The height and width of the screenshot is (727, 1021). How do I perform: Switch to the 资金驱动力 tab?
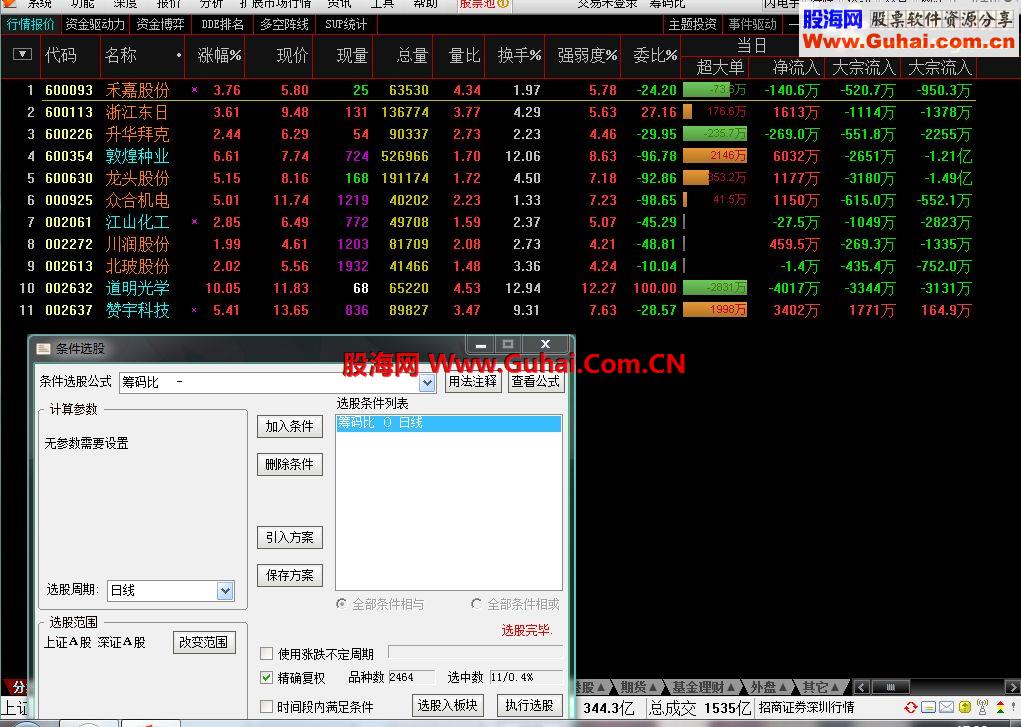[x=95, y=24]
